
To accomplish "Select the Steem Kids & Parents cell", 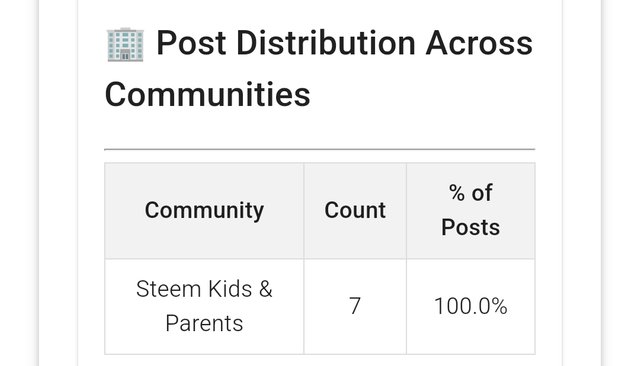I will (204, 306).
